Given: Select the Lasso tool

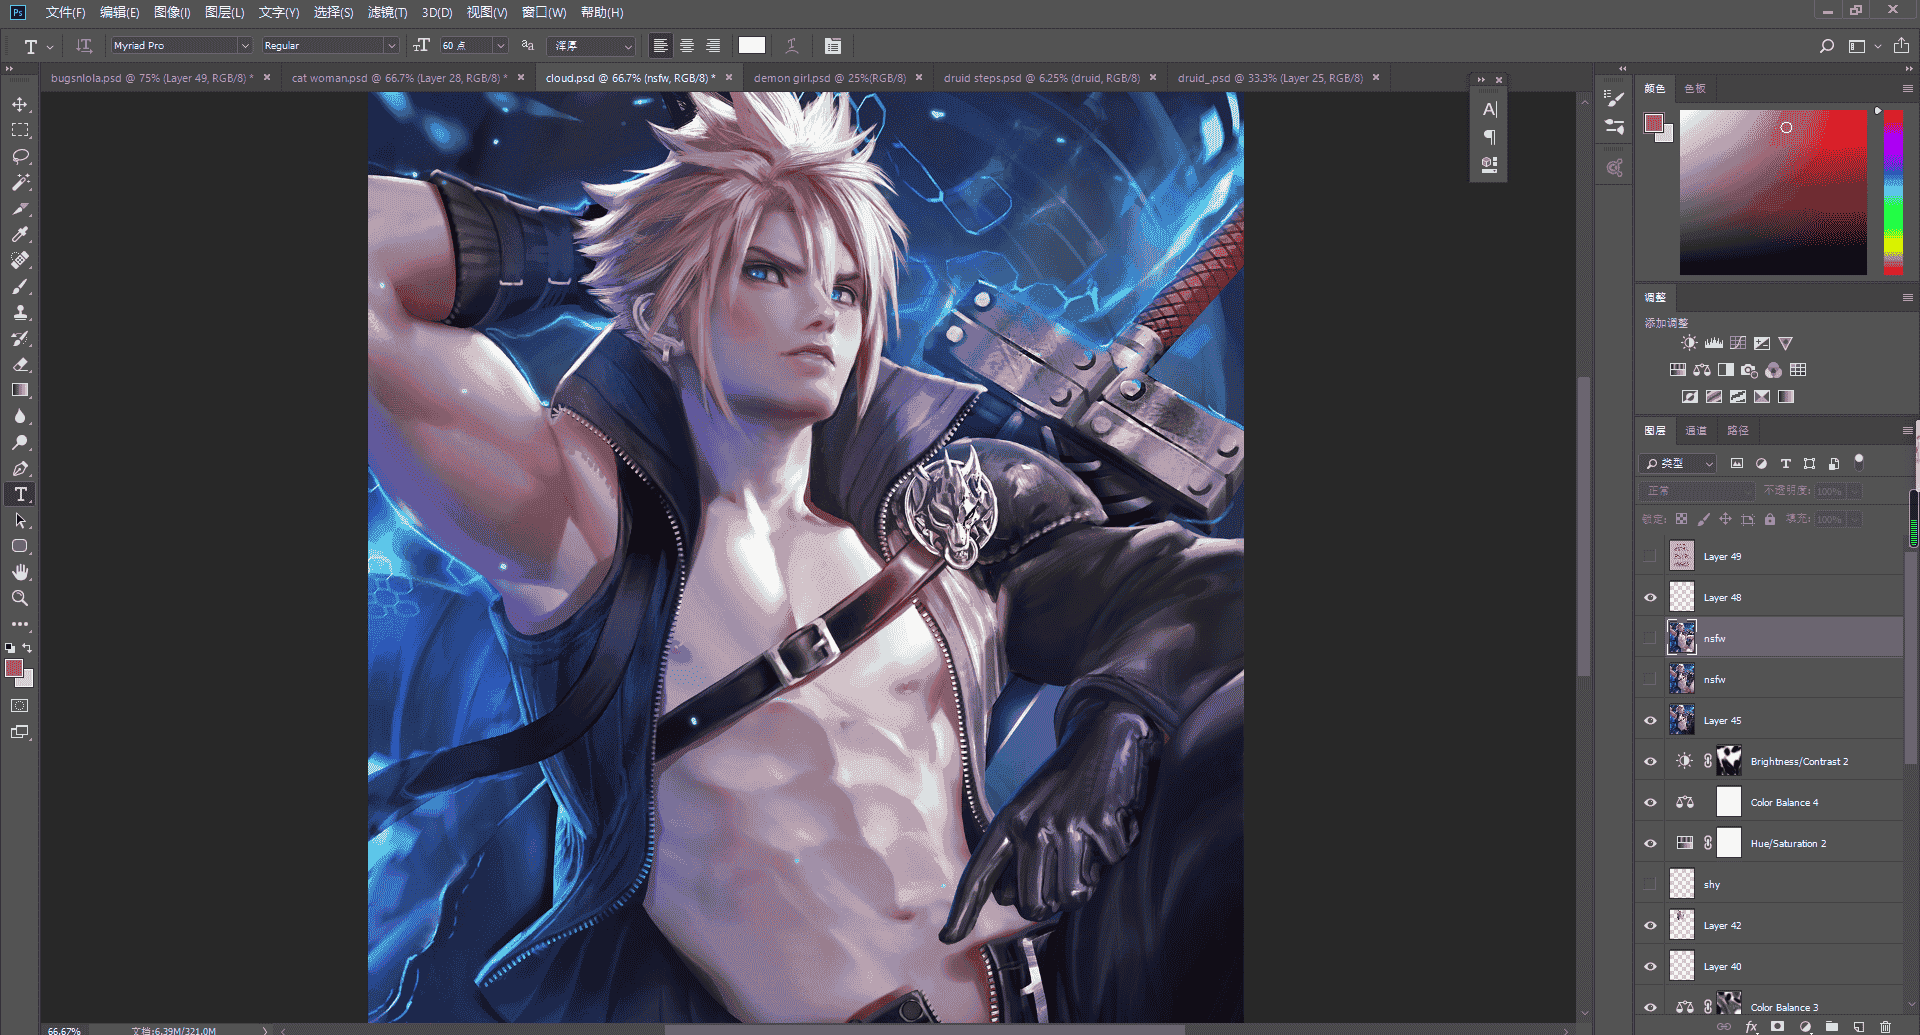Looking at the screenshot, I should (20, 156).
